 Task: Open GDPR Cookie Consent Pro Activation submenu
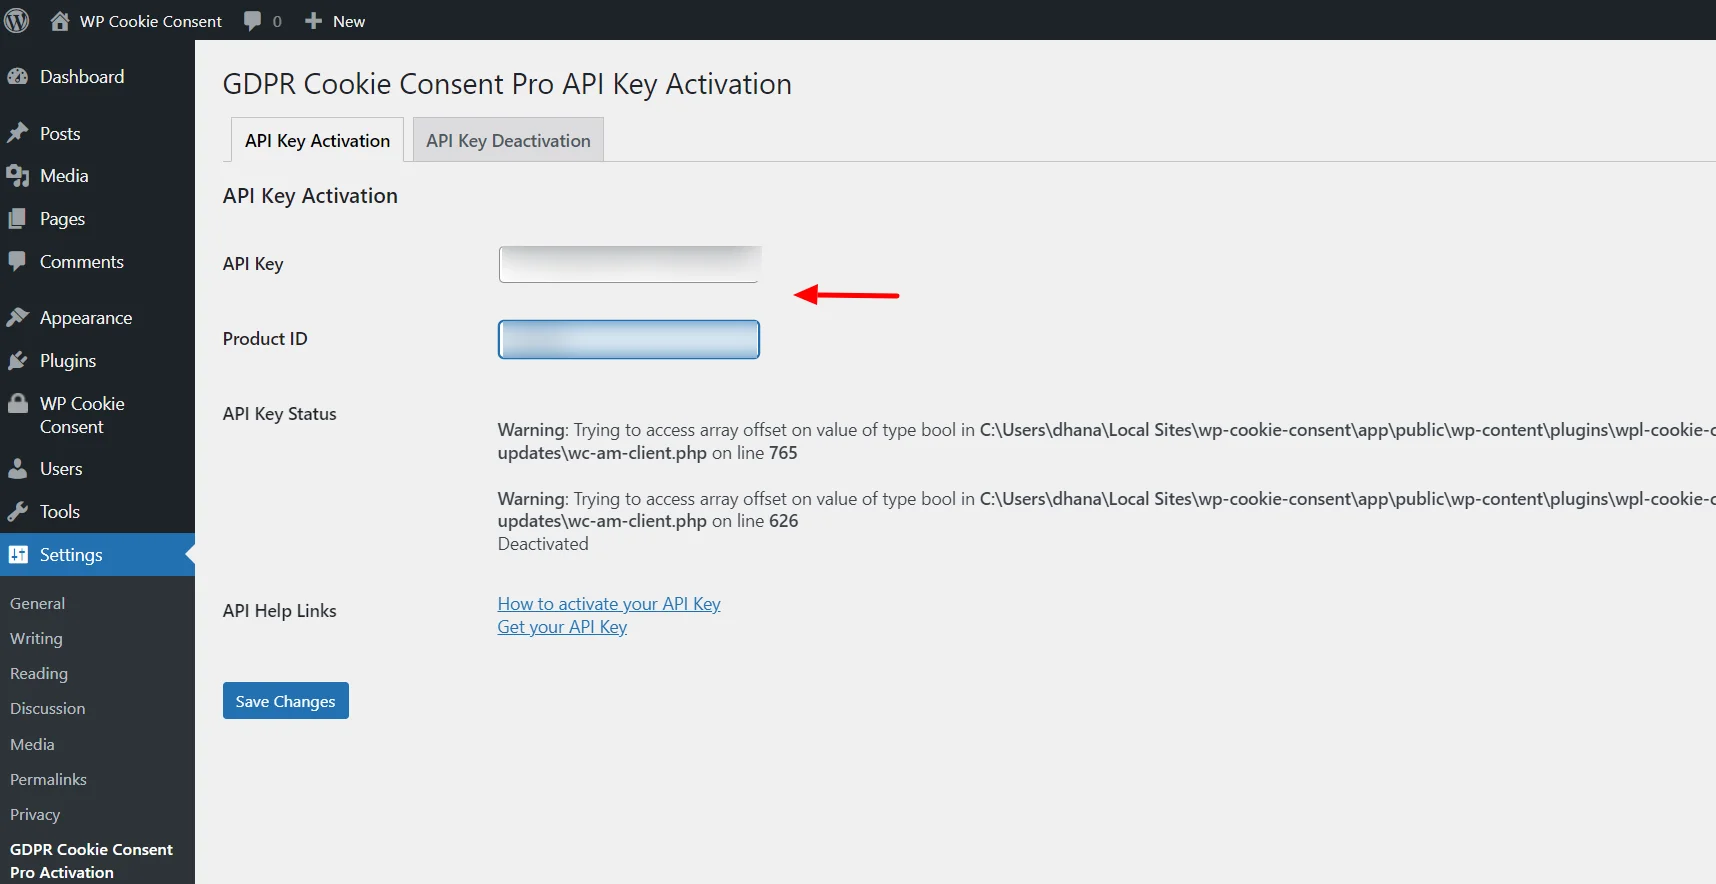(91, 861)
